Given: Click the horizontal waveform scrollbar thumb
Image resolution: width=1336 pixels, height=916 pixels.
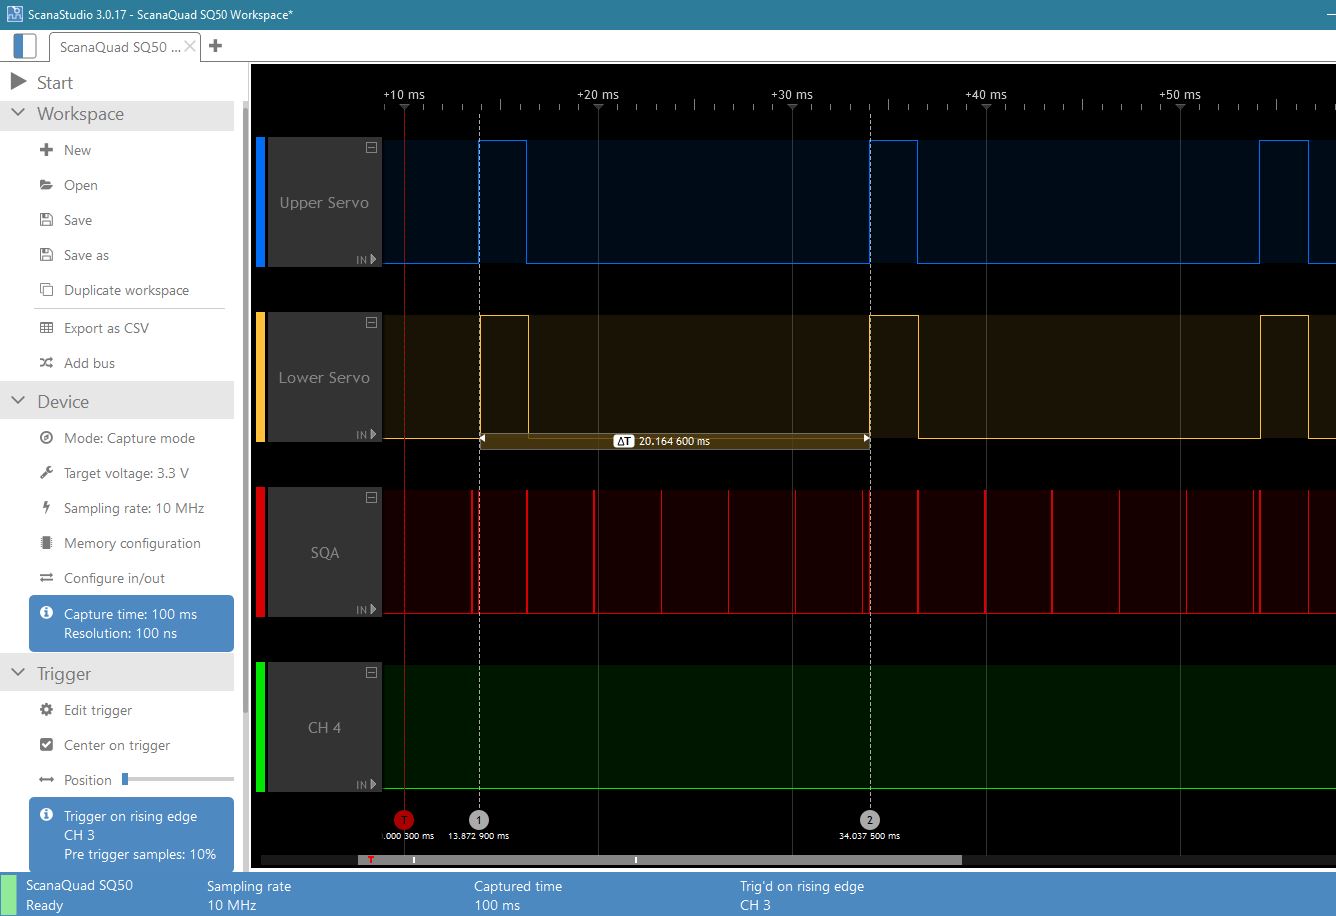Looking at the screenshot, I should pyautogui.click(x=660, y=860).
